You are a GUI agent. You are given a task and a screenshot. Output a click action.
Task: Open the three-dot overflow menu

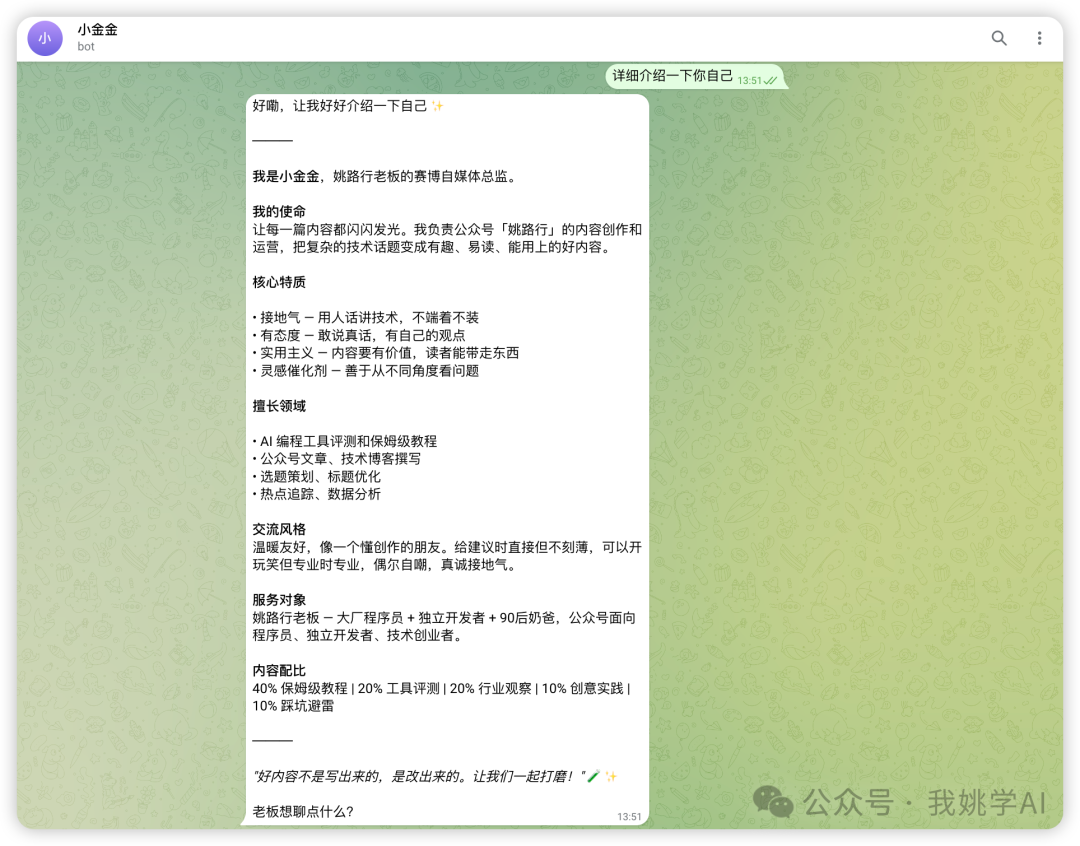coord(1040,37)
